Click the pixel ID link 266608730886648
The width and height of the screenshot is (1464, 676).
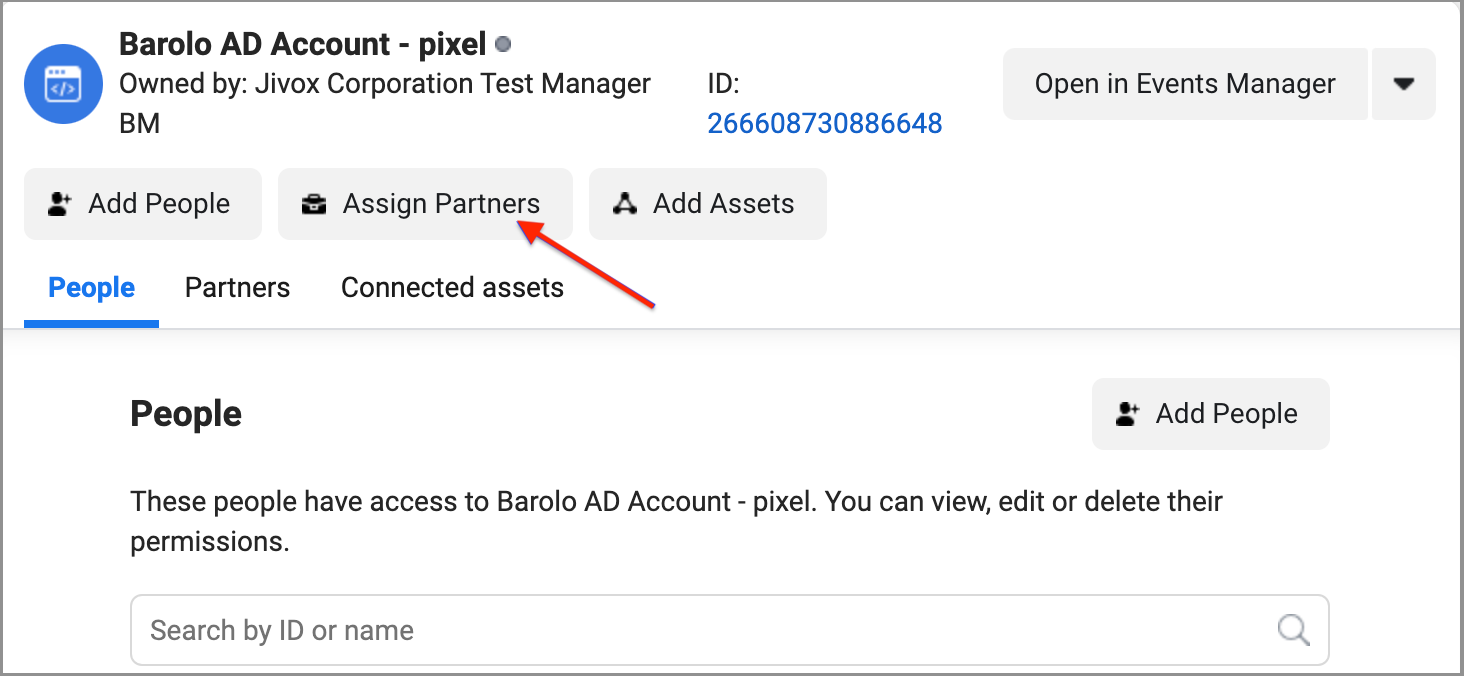pos(825,123)
